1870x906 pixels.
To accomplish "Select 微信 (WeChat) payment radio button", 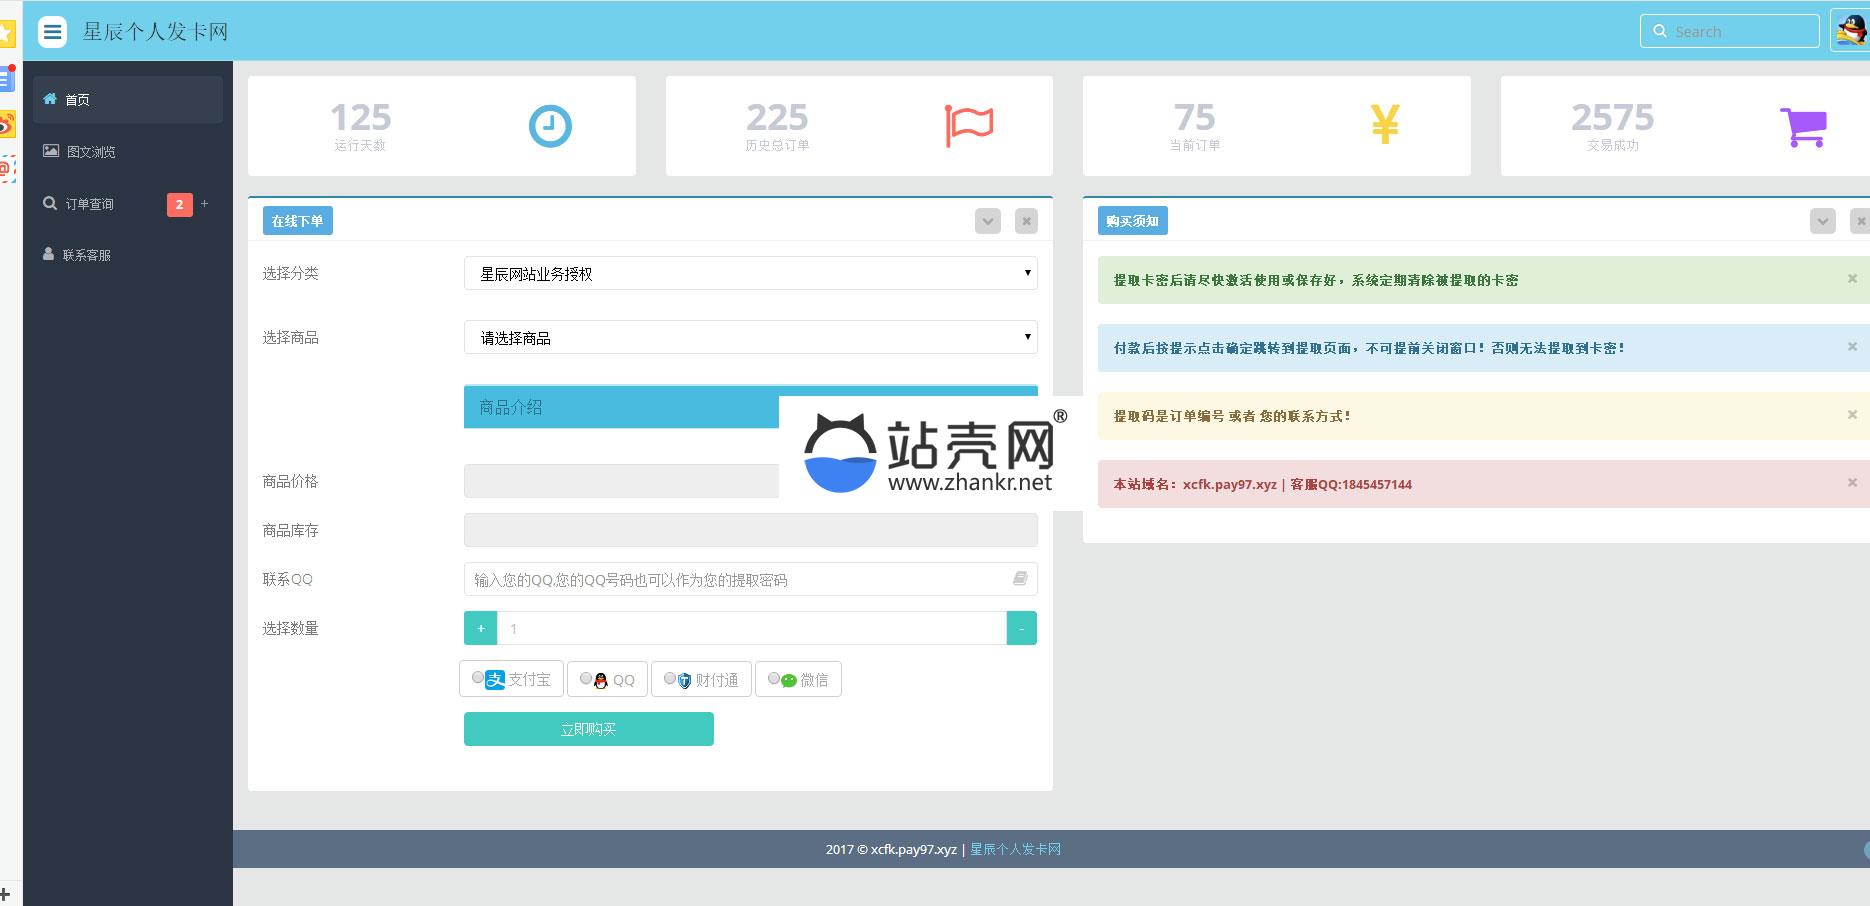I will 773,678.
